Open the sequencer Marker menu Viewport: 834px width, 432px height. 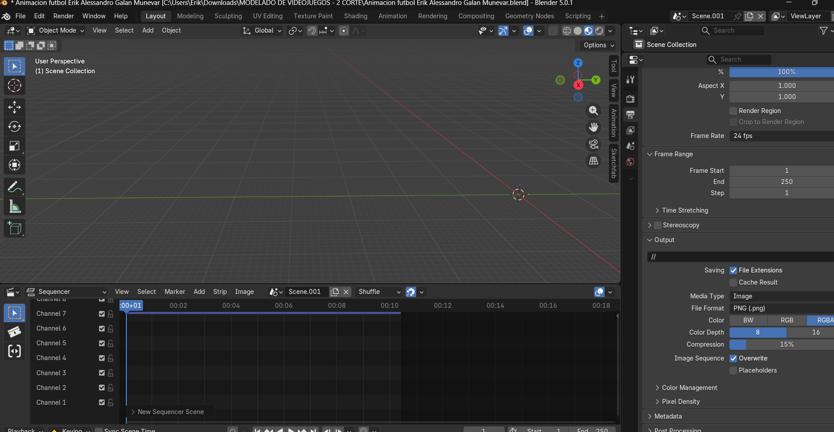tap(174, 292)
